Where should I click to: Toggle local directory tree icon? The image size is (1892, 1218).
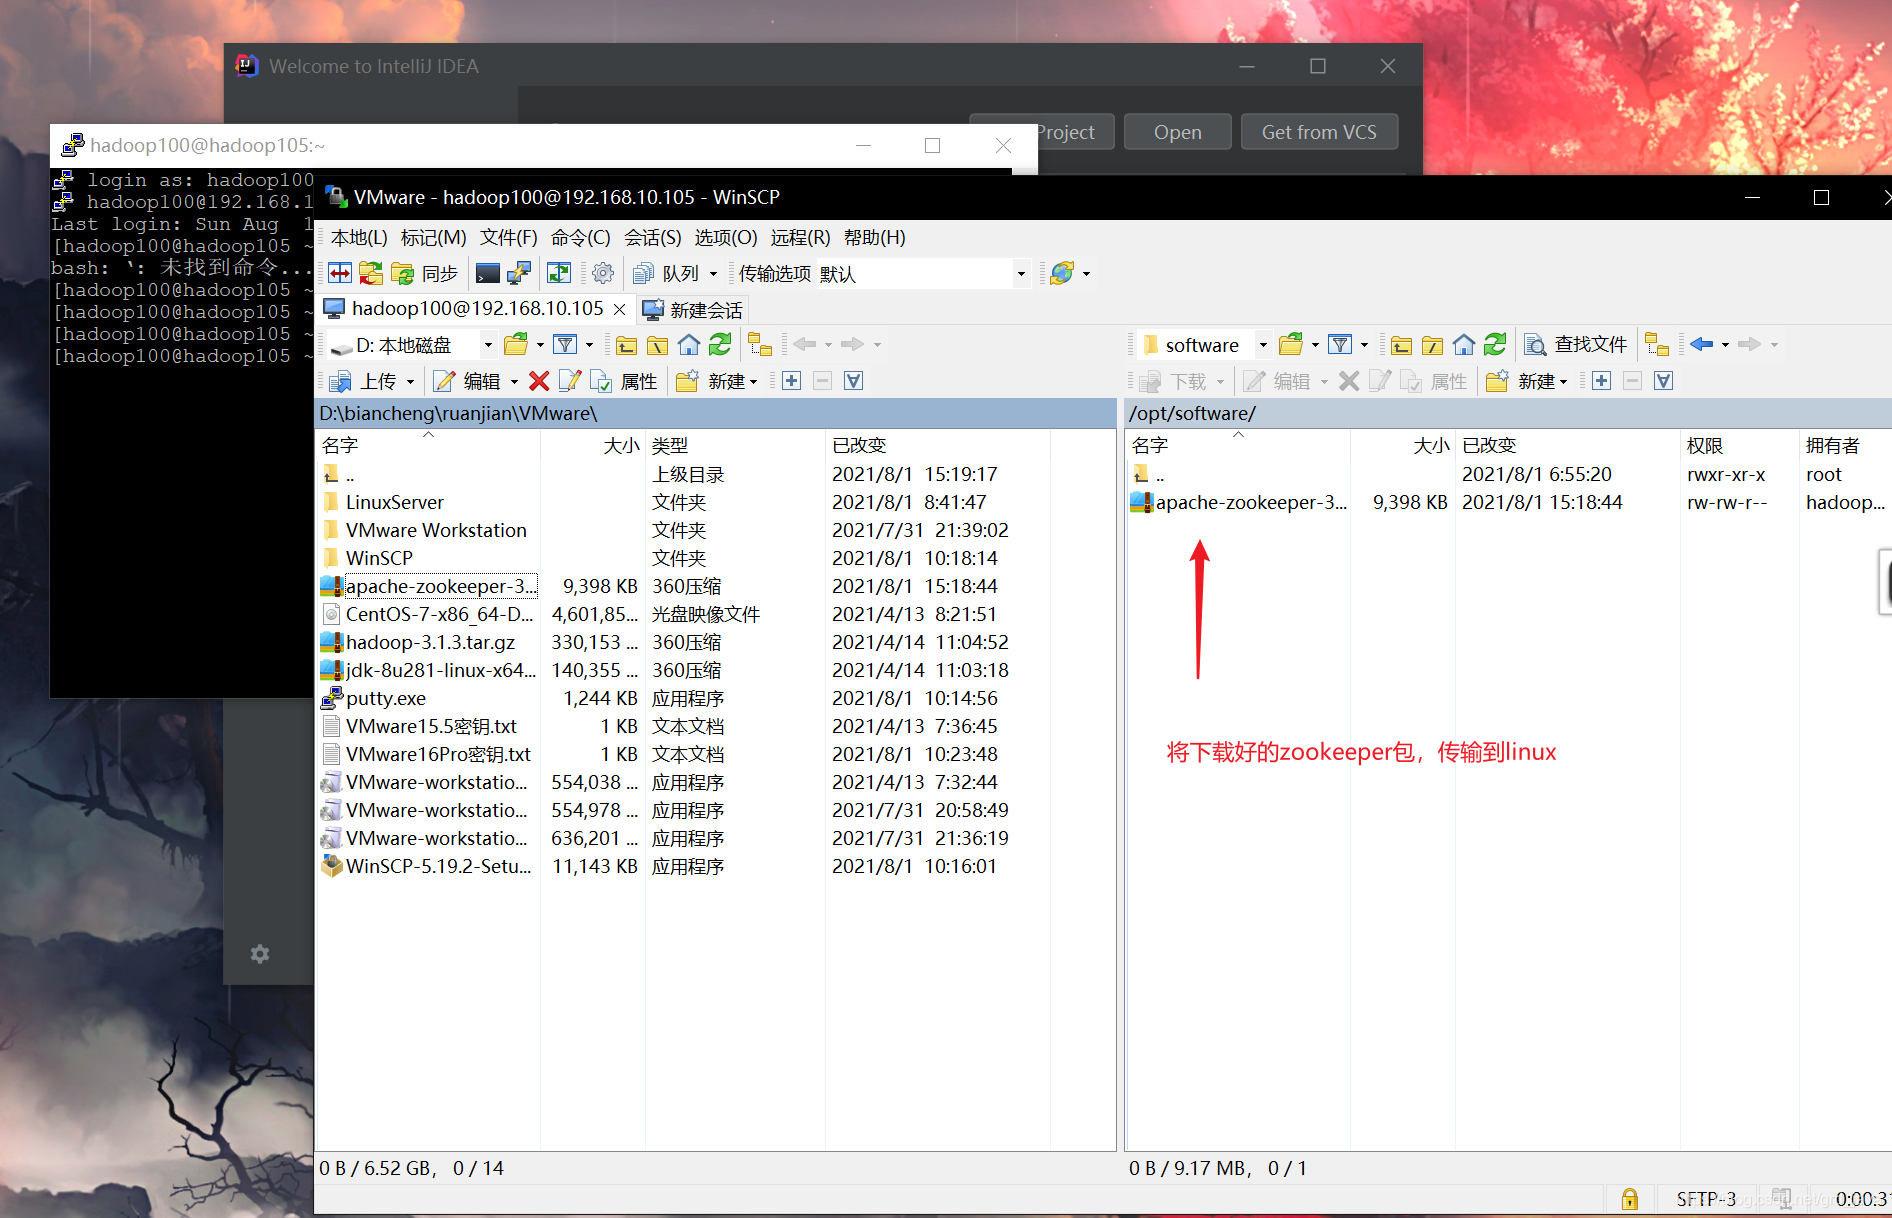(x=760, y=345)
